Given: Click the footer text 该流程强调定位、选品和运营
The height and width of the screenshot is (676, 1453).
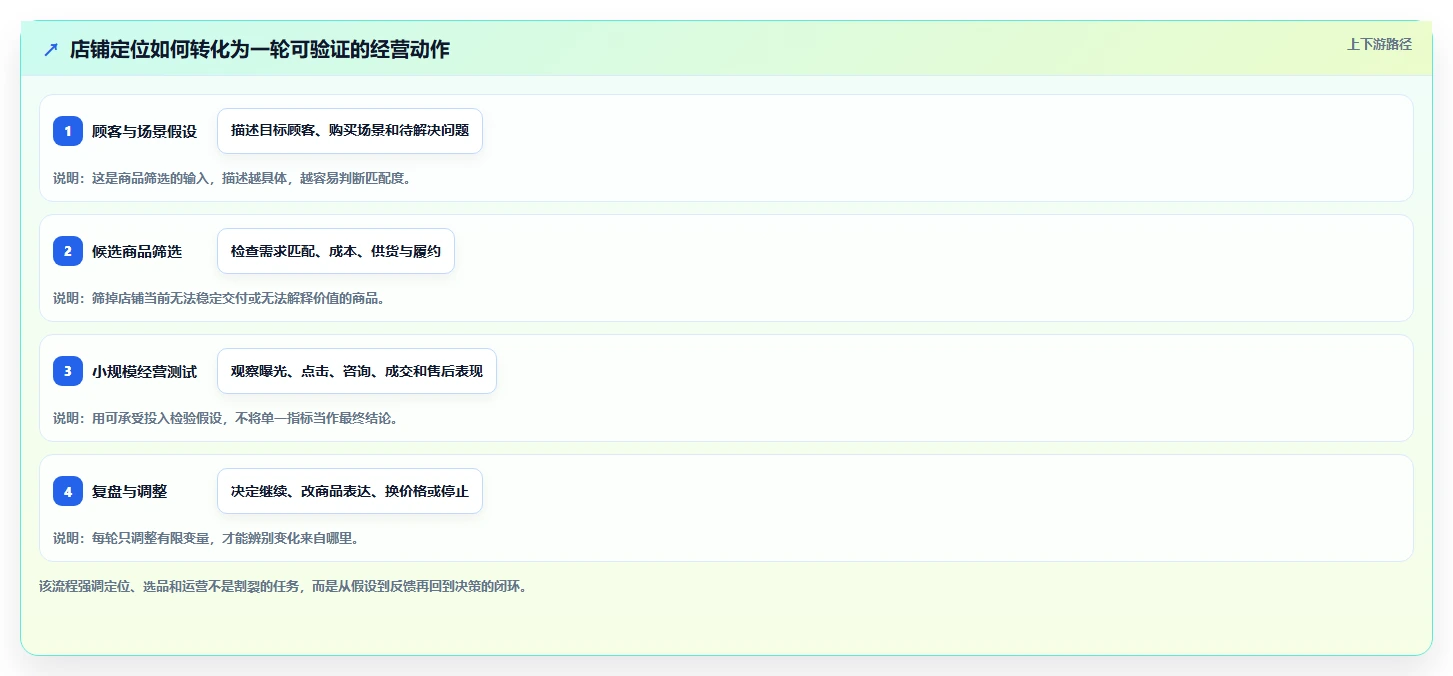Looking at the screenshot, I should click(283, 586).
